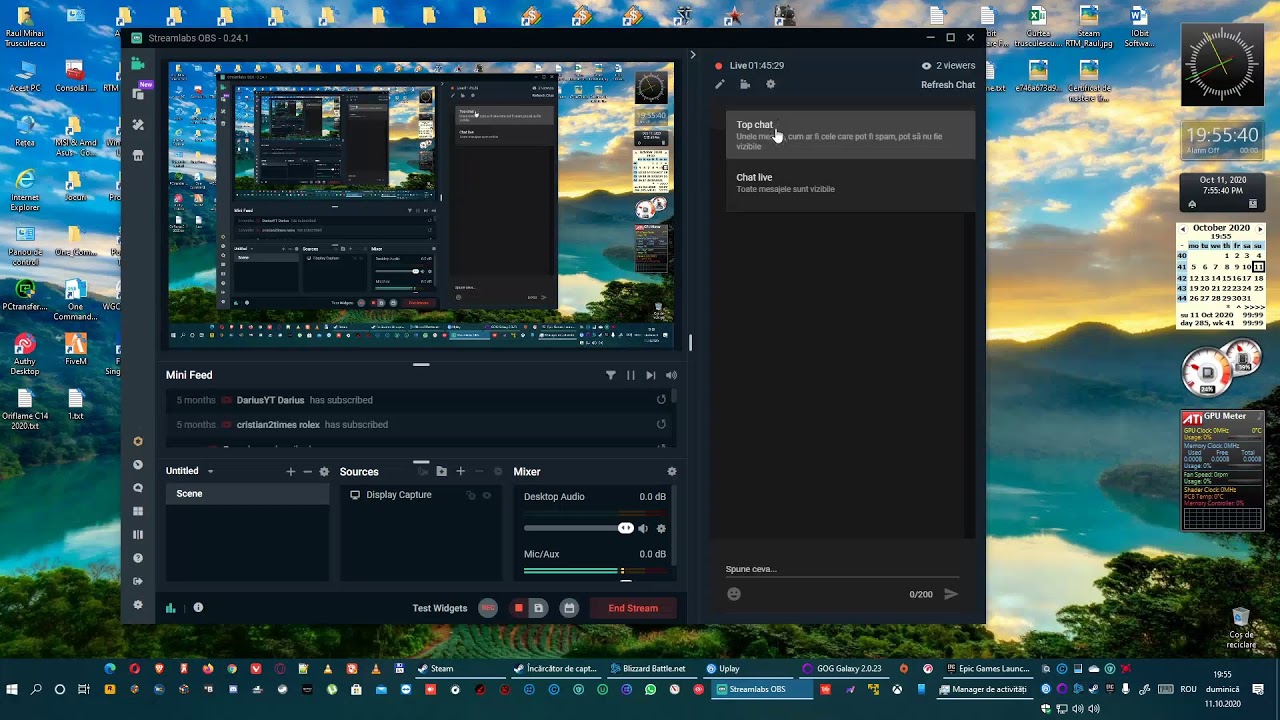Select the Display Capture source row
The width and height of the screenshot is (1280, 720).
click(421, 495)
